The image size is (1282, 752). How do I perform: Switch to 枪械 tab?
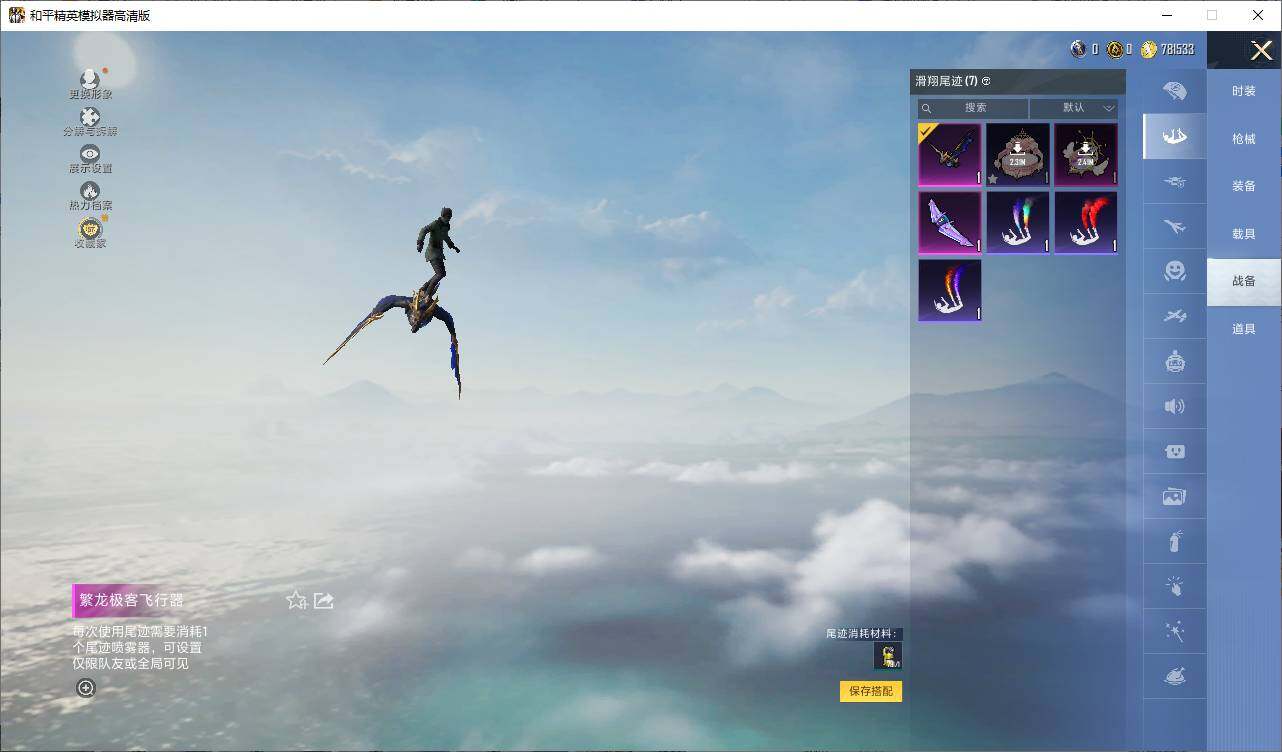[x=1244, y=139]
